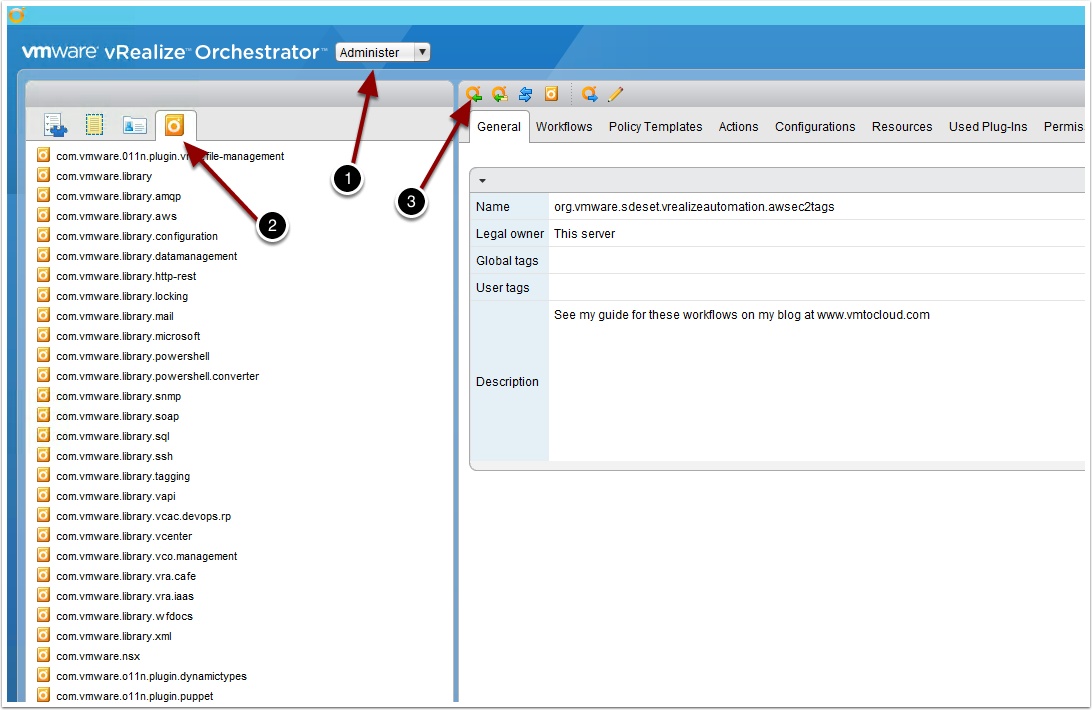Click the export package arrow icon
Screen dimensions: 1092x710
[x=590, y=94]
